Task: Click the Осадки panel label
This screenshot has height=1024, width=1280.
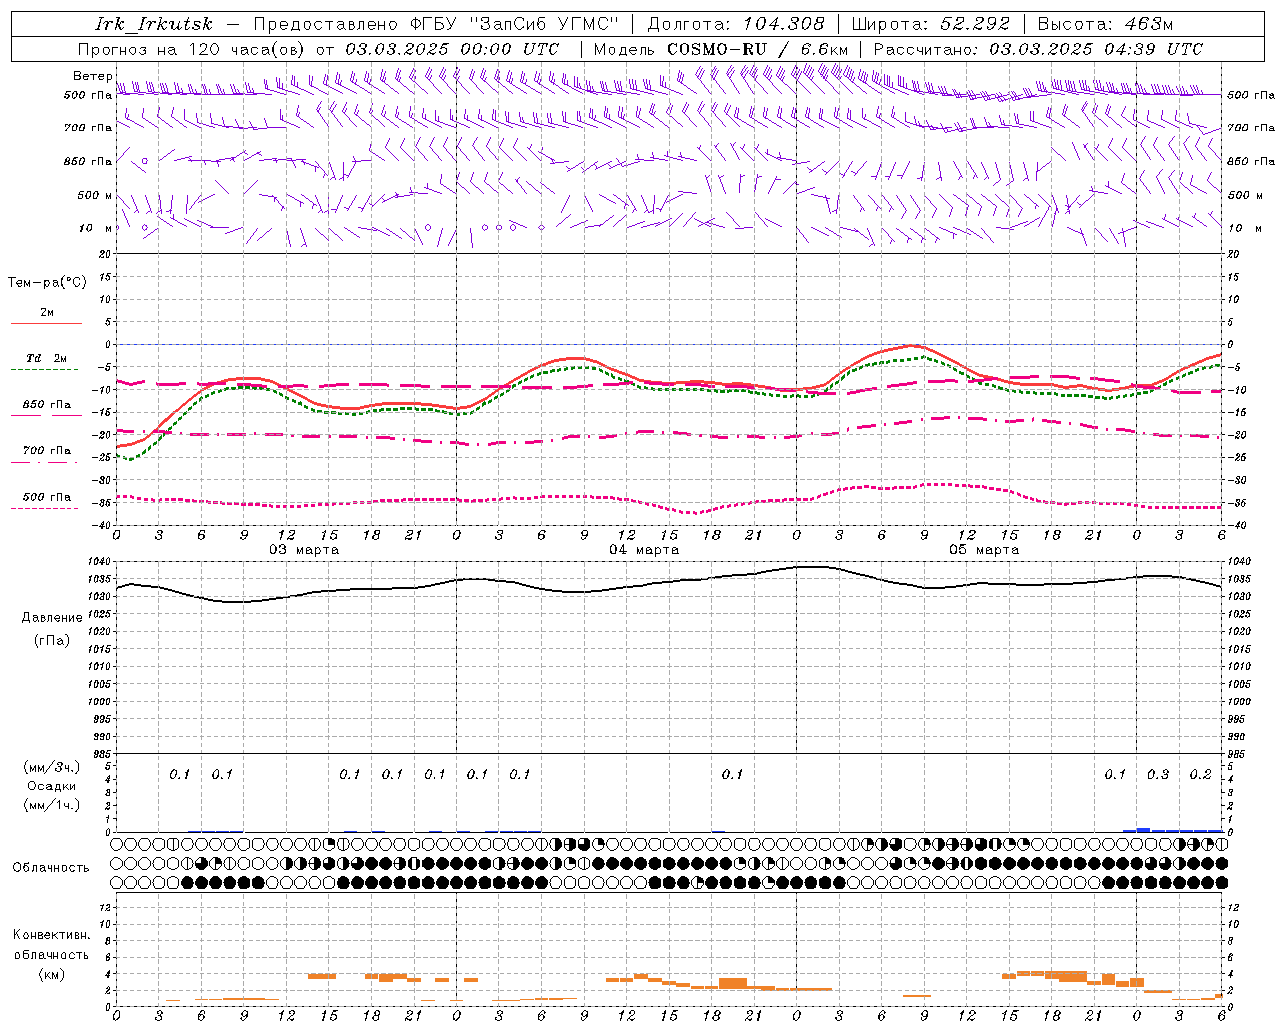Action: (x=51, y=786)
